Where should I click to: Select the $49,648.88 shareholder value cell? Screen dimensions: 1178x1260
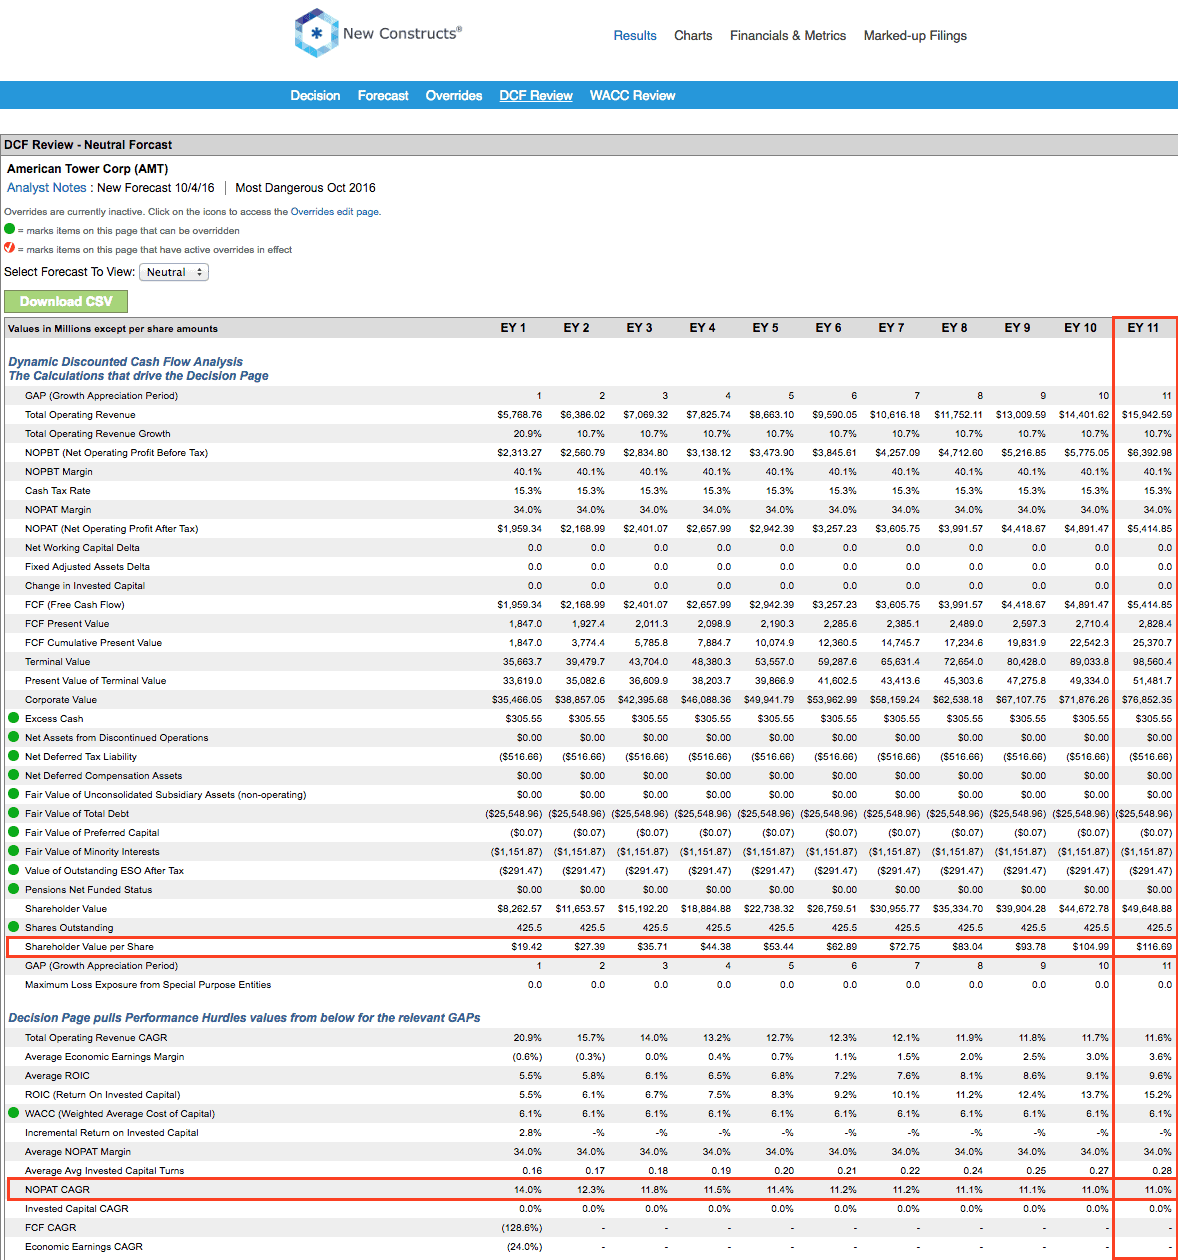[x=1147, y=909]
